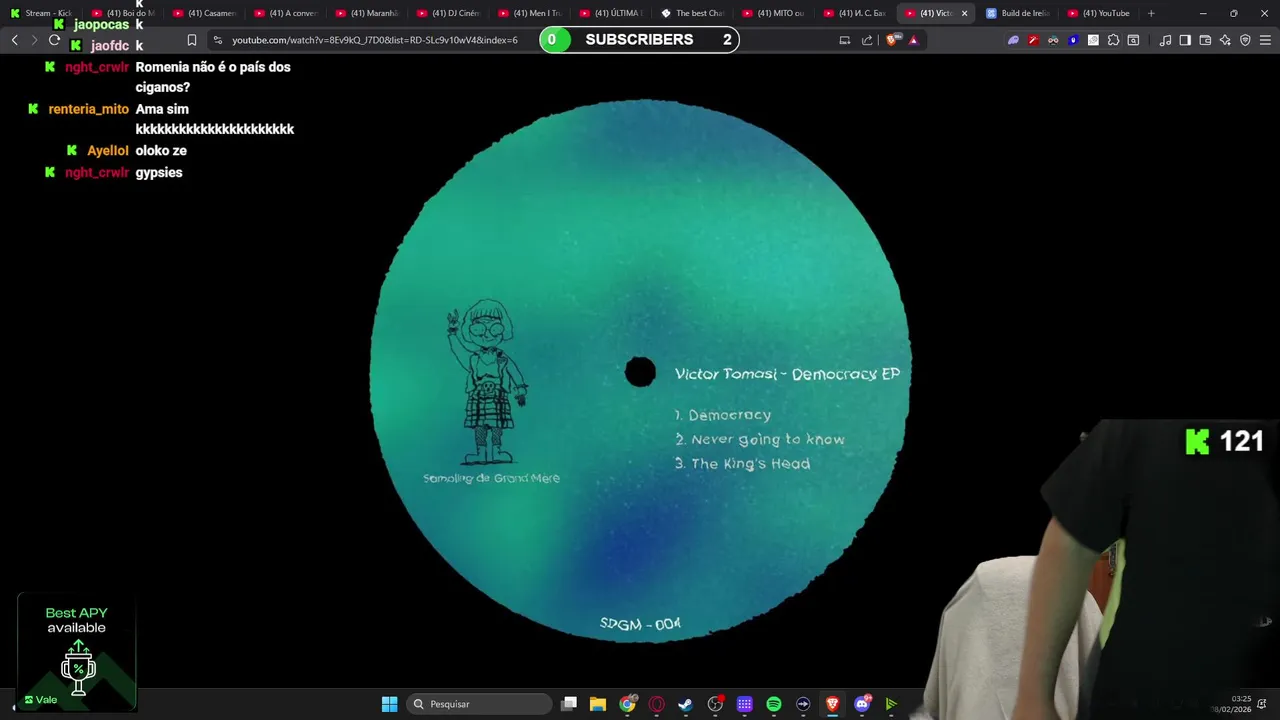Open Google Chrome from taskbar
This screenshot has height=720, width=1280.
click(x=627, y=704)
